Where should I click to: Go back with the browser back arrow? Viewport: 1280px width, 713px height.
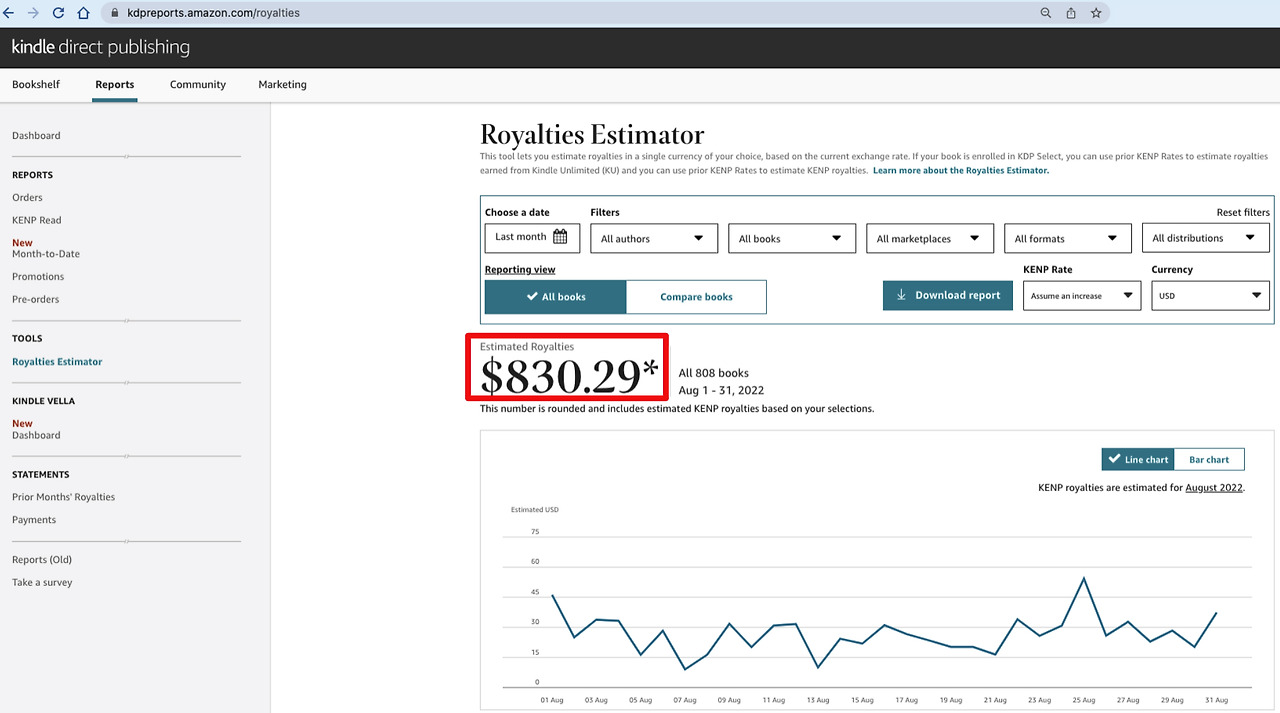(9, 13)
